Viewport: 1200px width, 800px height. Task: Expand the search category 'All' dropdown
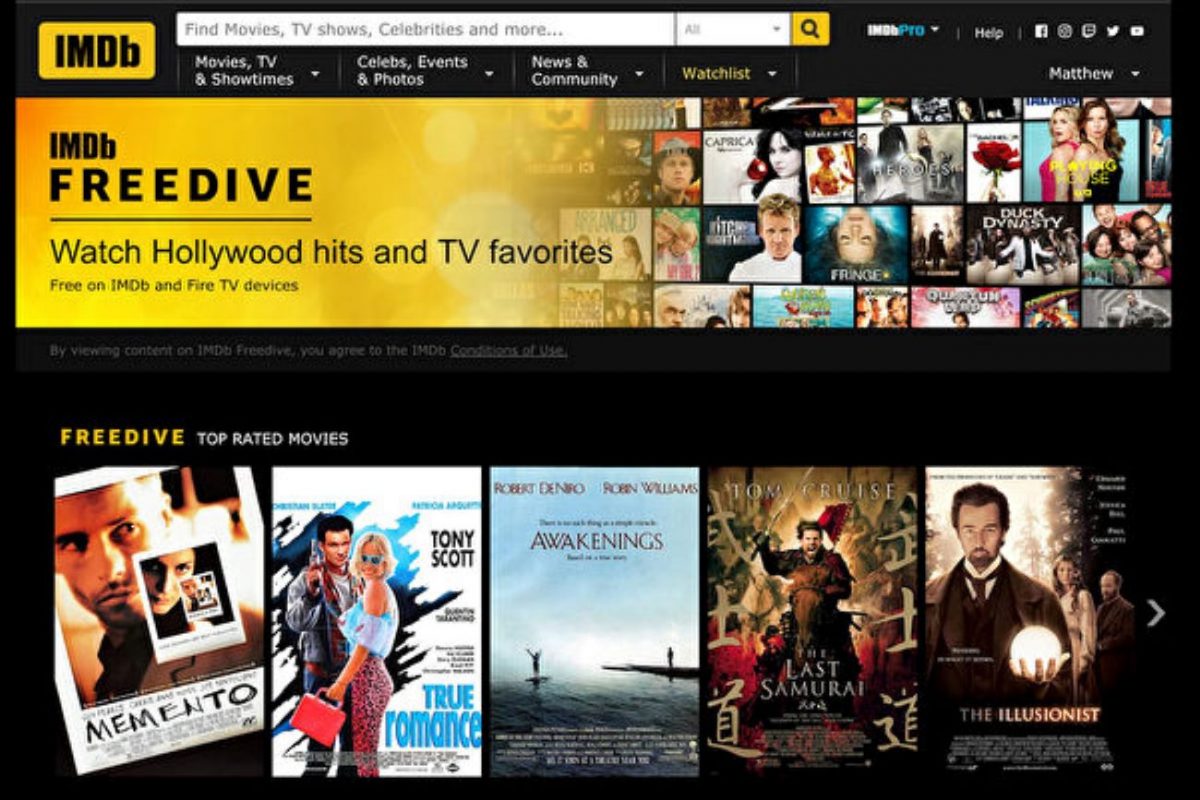coord(733,30)
